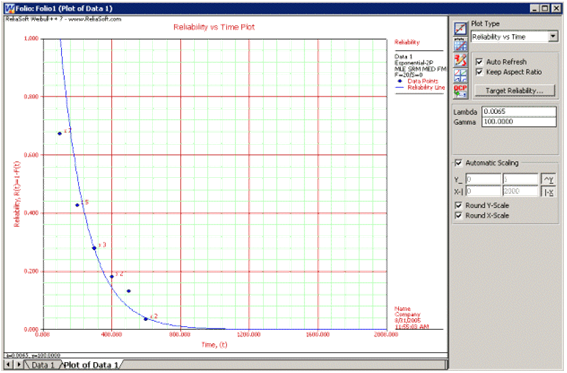Image resolution: width=567 pixels, height=373 pixels.
Task: Select the Plot of Data 1 tab
Action: tap(91, 365)
